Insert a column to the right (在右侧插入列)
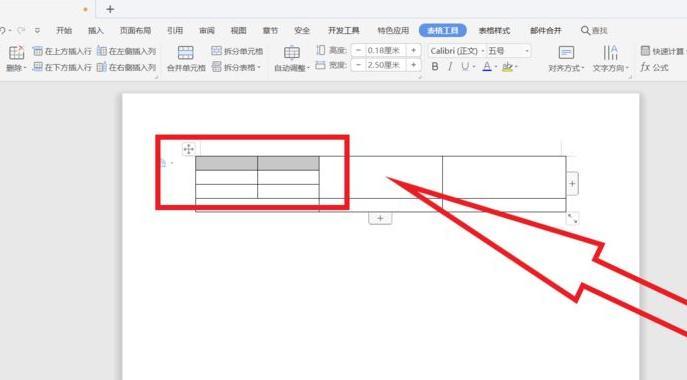Screen dimensions: 687x380 click(x=127, y=67)
